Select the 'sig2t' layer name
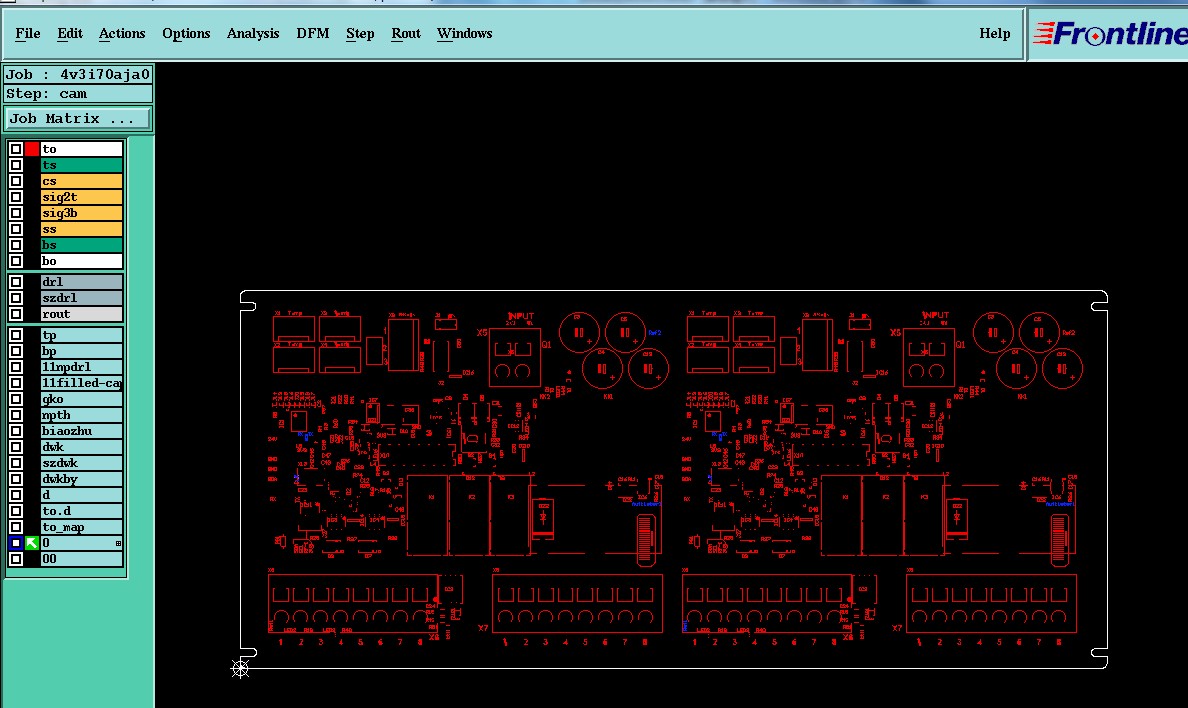The height and width of the screenshot is (708, 1188). 82,197
